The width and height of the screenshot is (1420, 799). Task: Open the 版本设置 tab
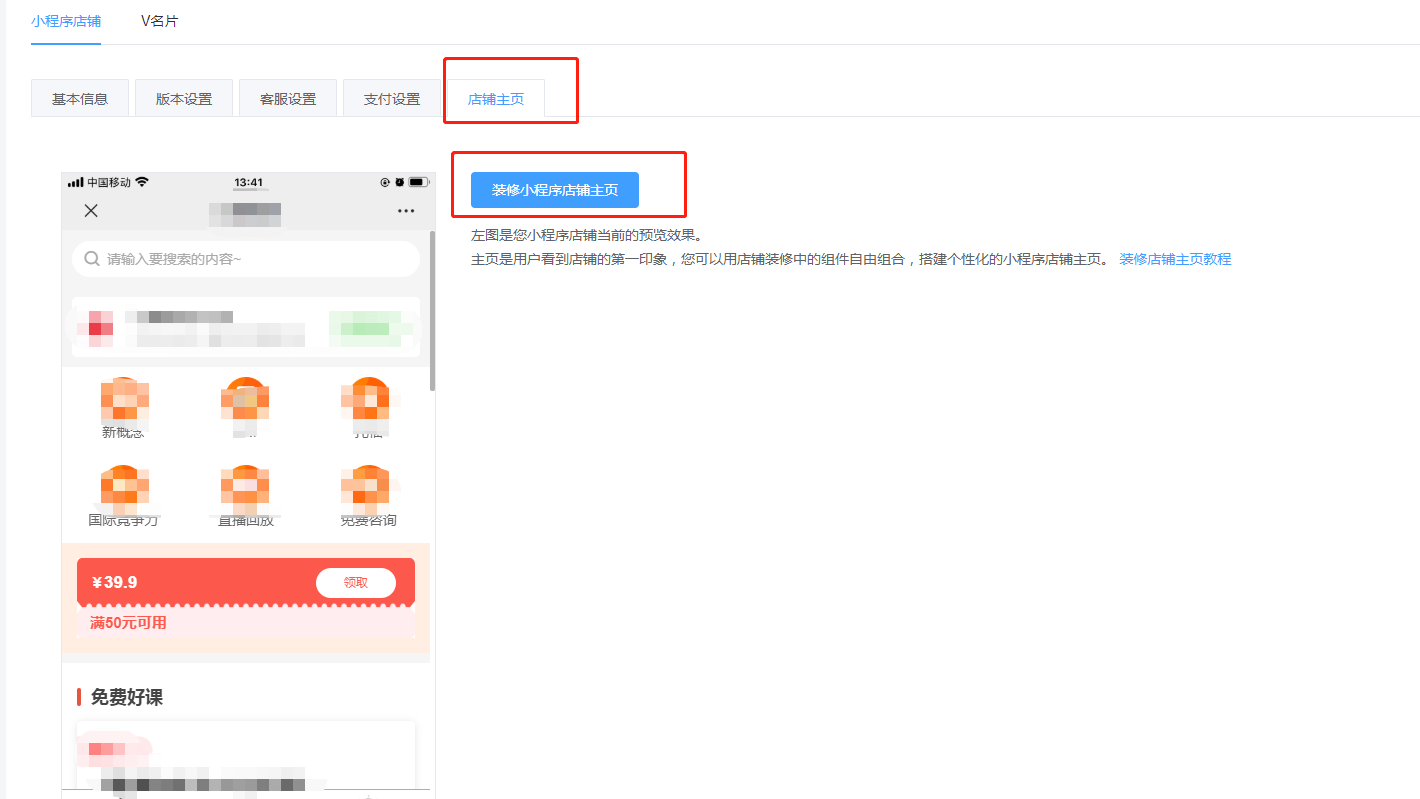[184, 99]
